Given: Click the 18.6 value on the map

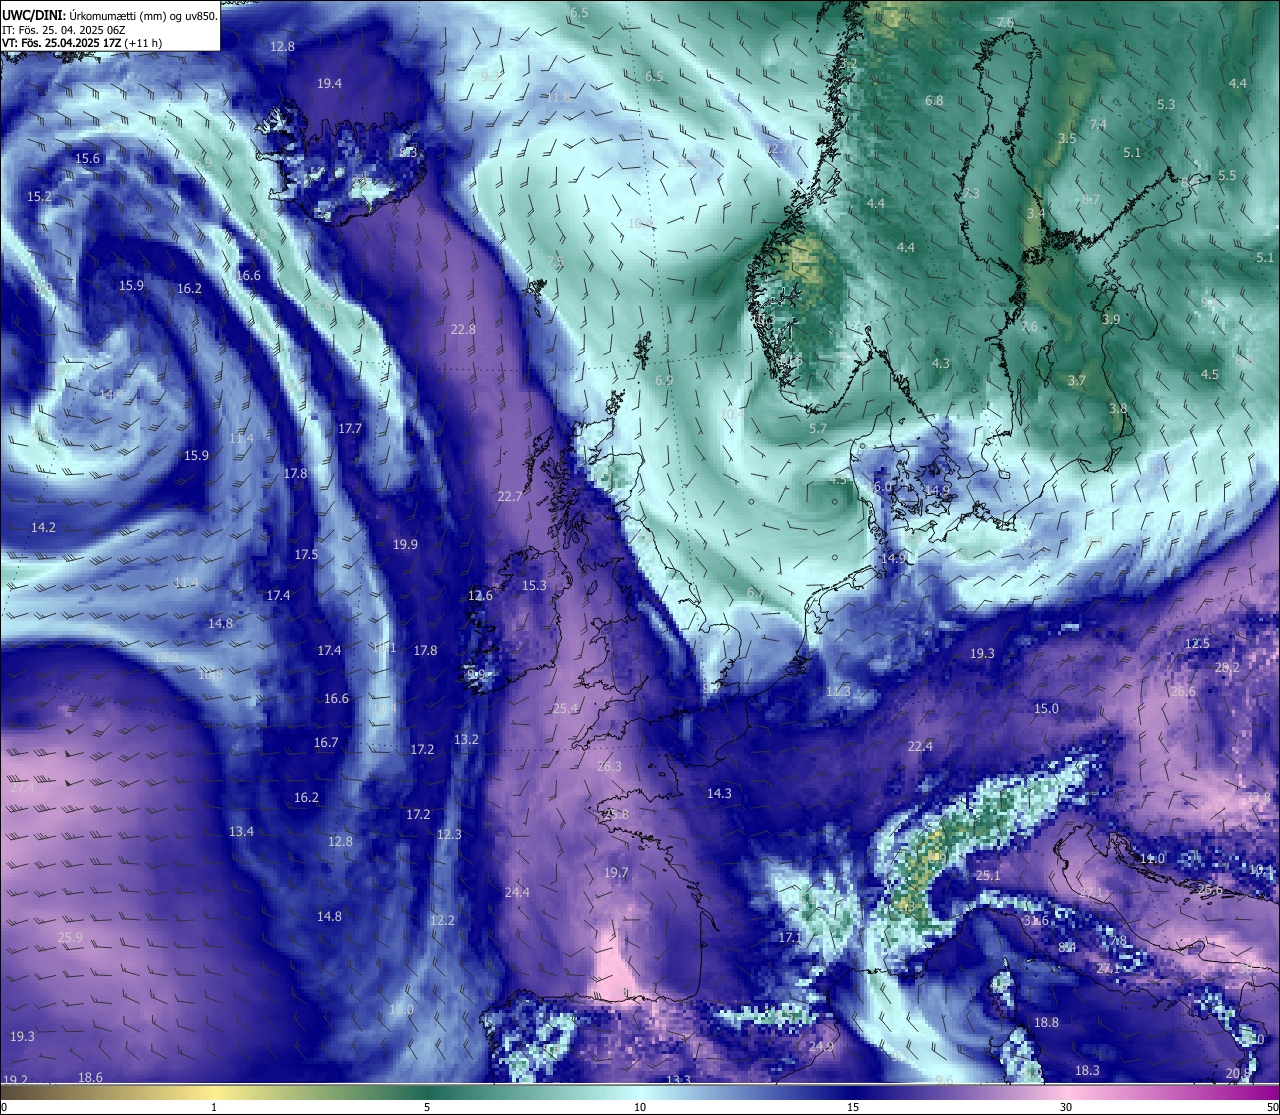Looking at the screenshot, I should [90, 1078].
